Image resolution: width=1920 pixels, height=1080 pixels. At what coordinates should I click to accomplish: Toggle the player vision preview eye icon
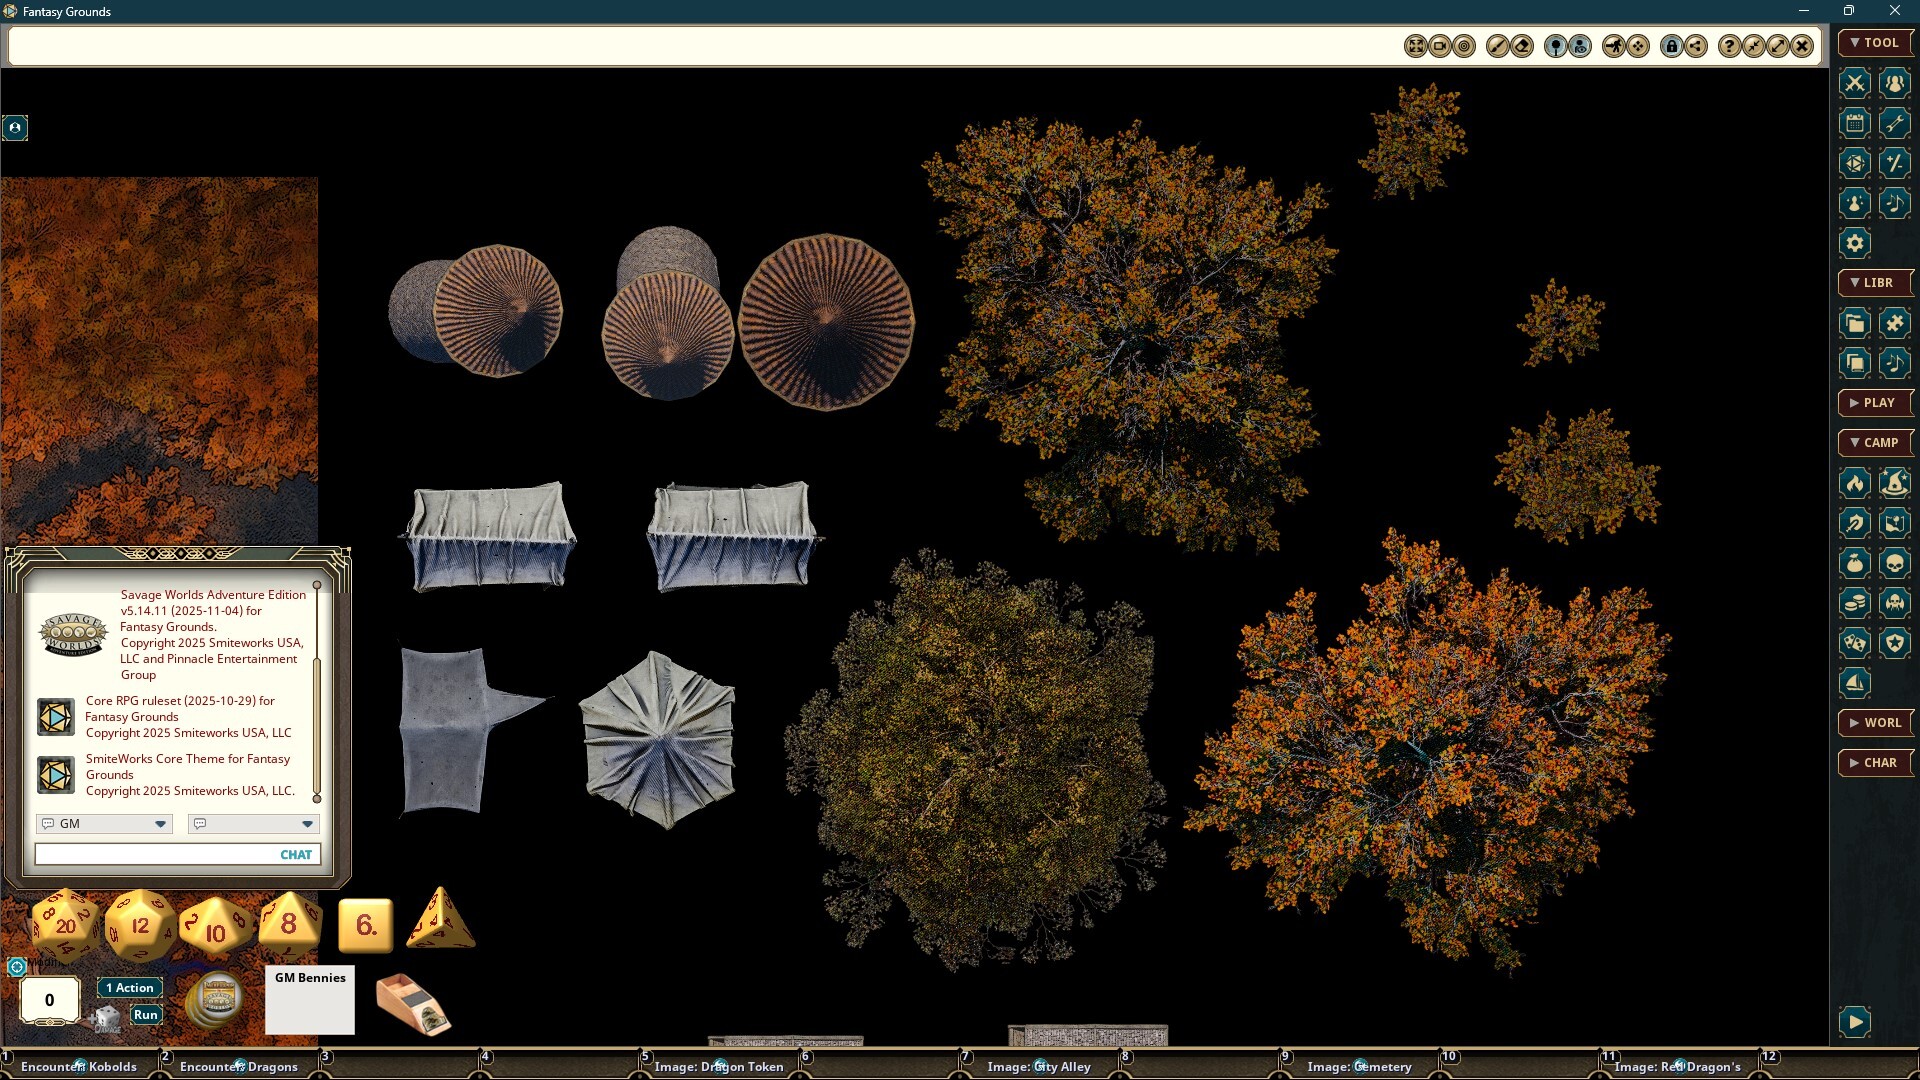tap(1581, 45)
